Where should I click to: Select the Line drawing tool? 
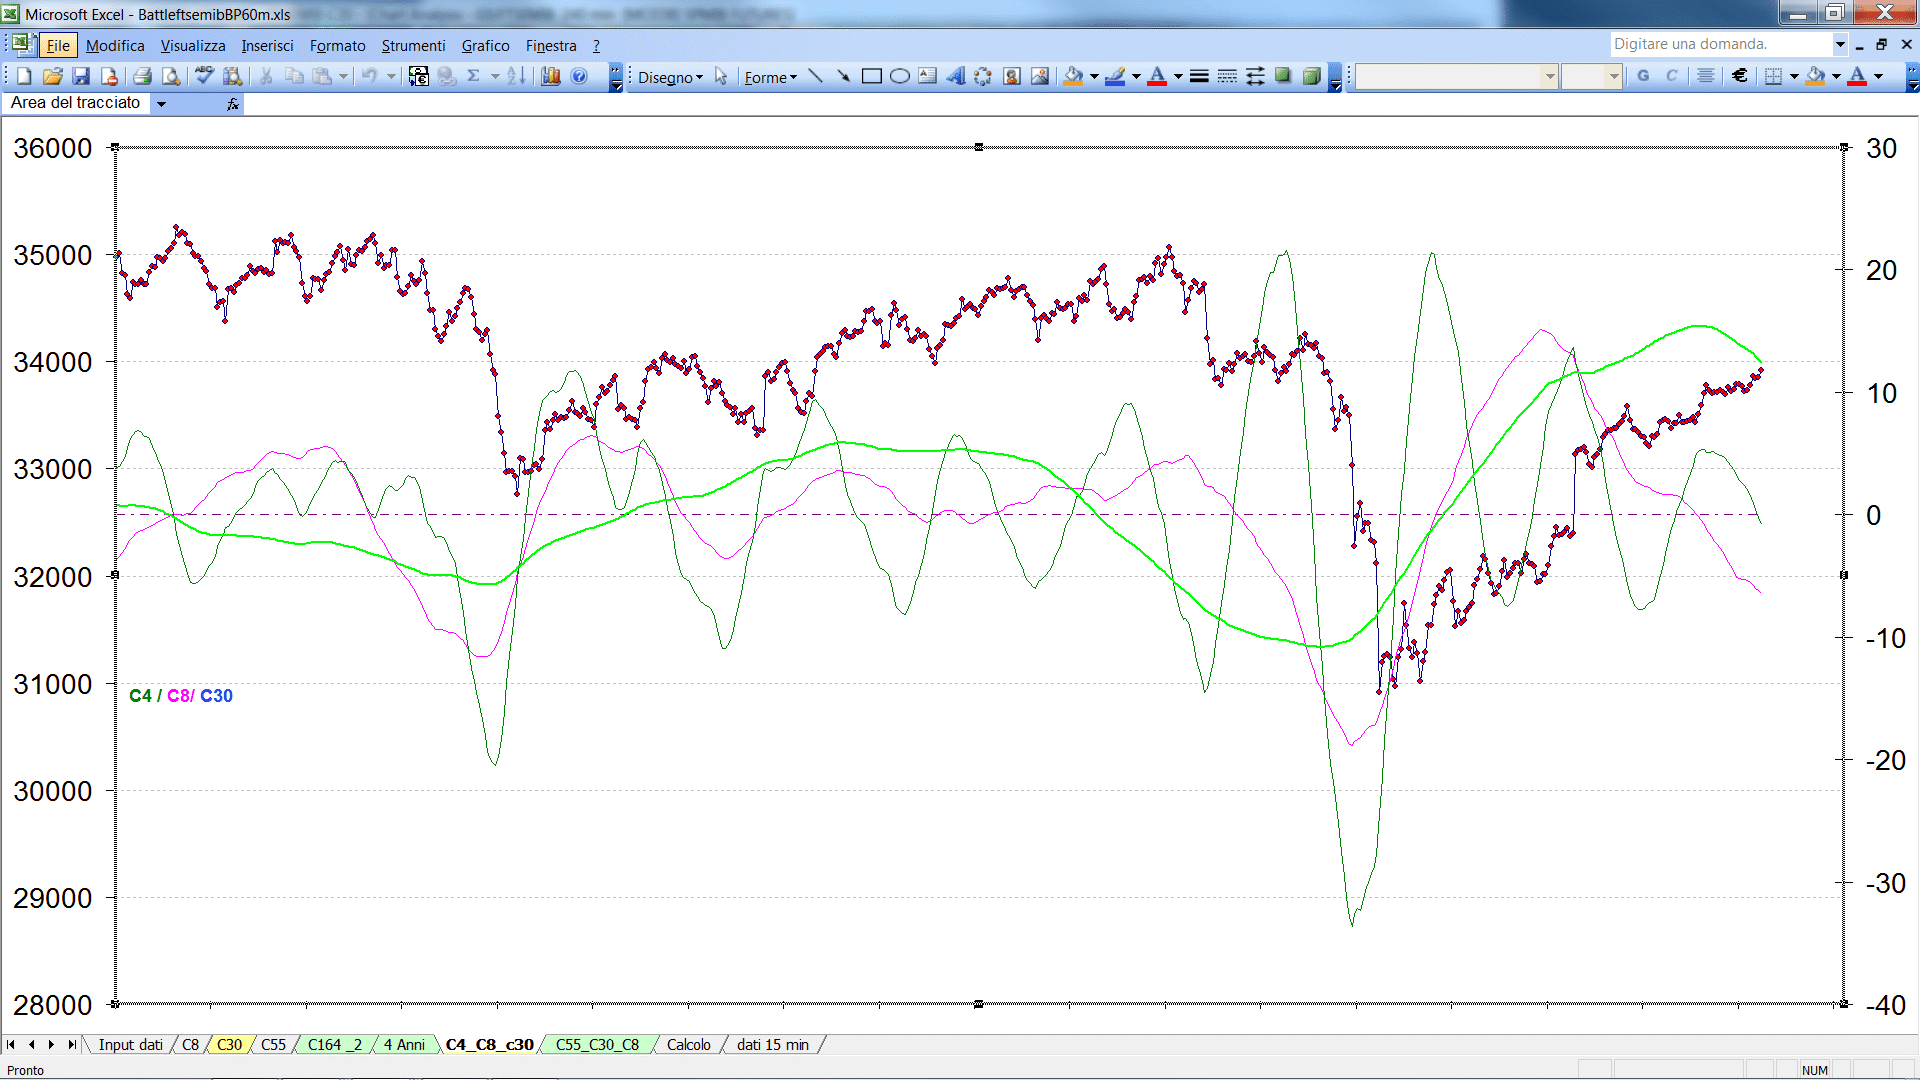815,76
